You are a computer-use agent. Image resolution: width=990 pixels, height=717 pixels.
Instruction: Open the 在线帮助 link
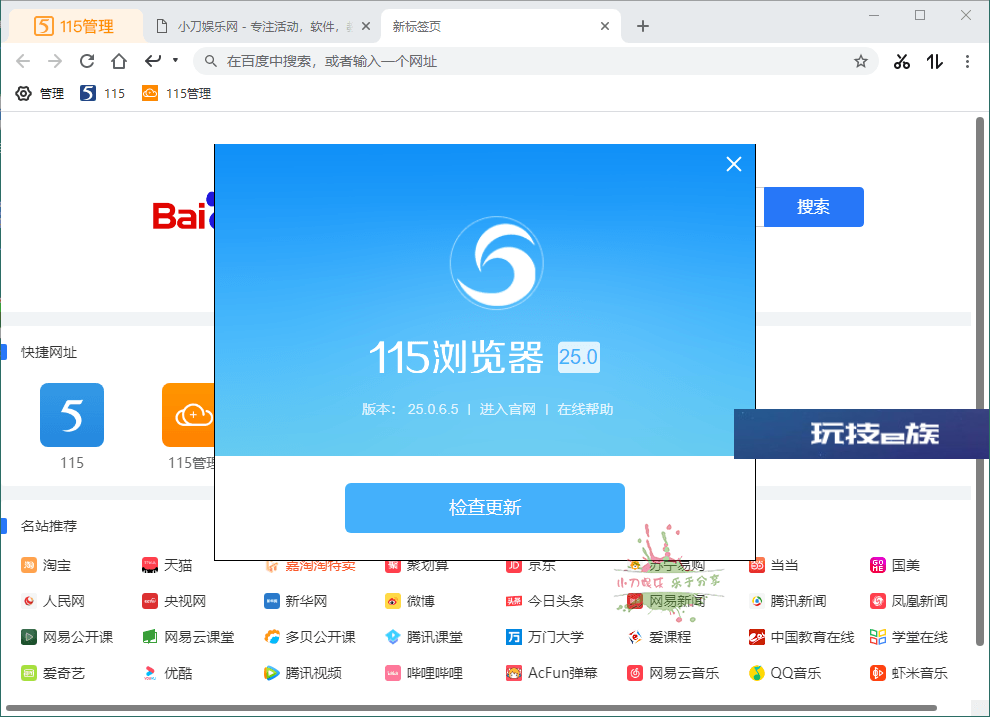[585, 409]
